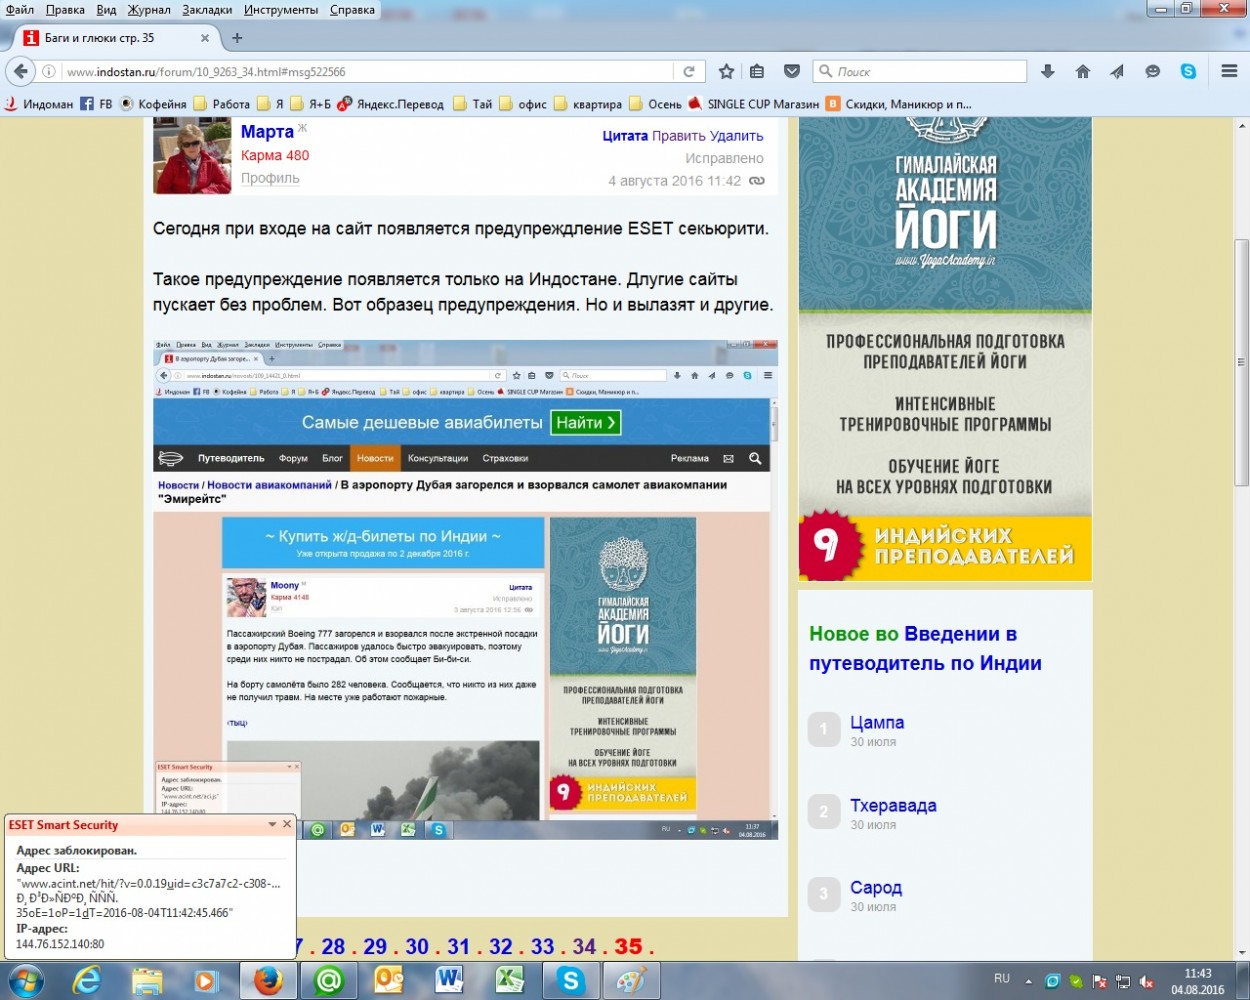Screen dimensions: 1250x1000
Task: Open the "Инструменты" menu
Action: [280, 10]
